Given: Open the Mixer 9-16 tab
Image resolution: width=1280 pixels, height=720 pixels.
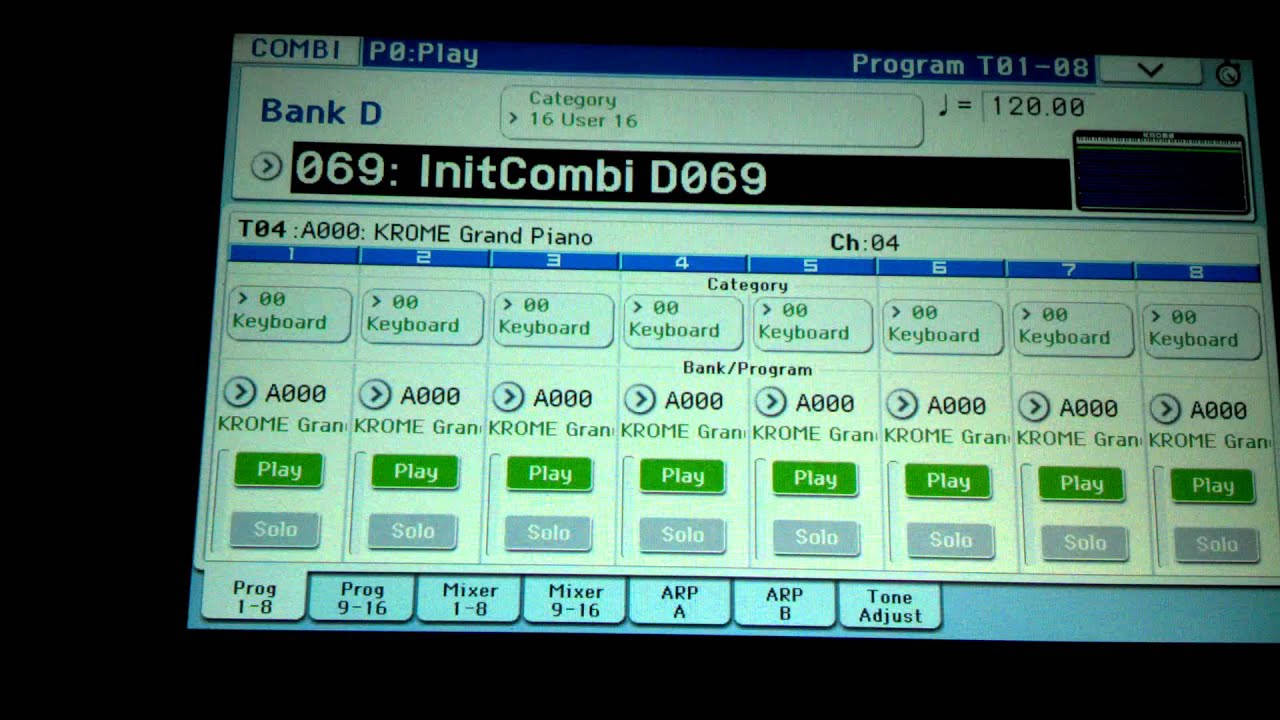Looking at the screenshot, I should (x=576, y=601).
